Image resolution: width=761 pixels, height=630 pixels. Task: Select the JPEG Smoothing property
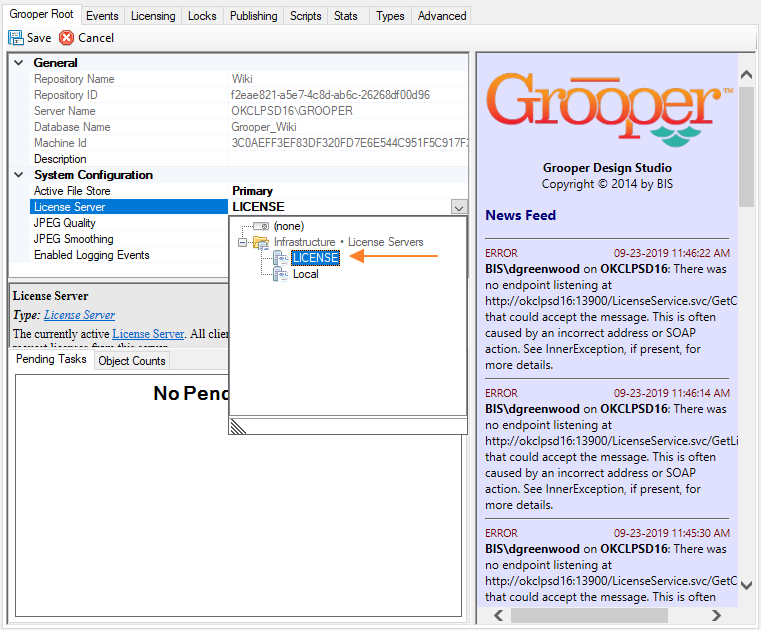[x=129, y=239]
